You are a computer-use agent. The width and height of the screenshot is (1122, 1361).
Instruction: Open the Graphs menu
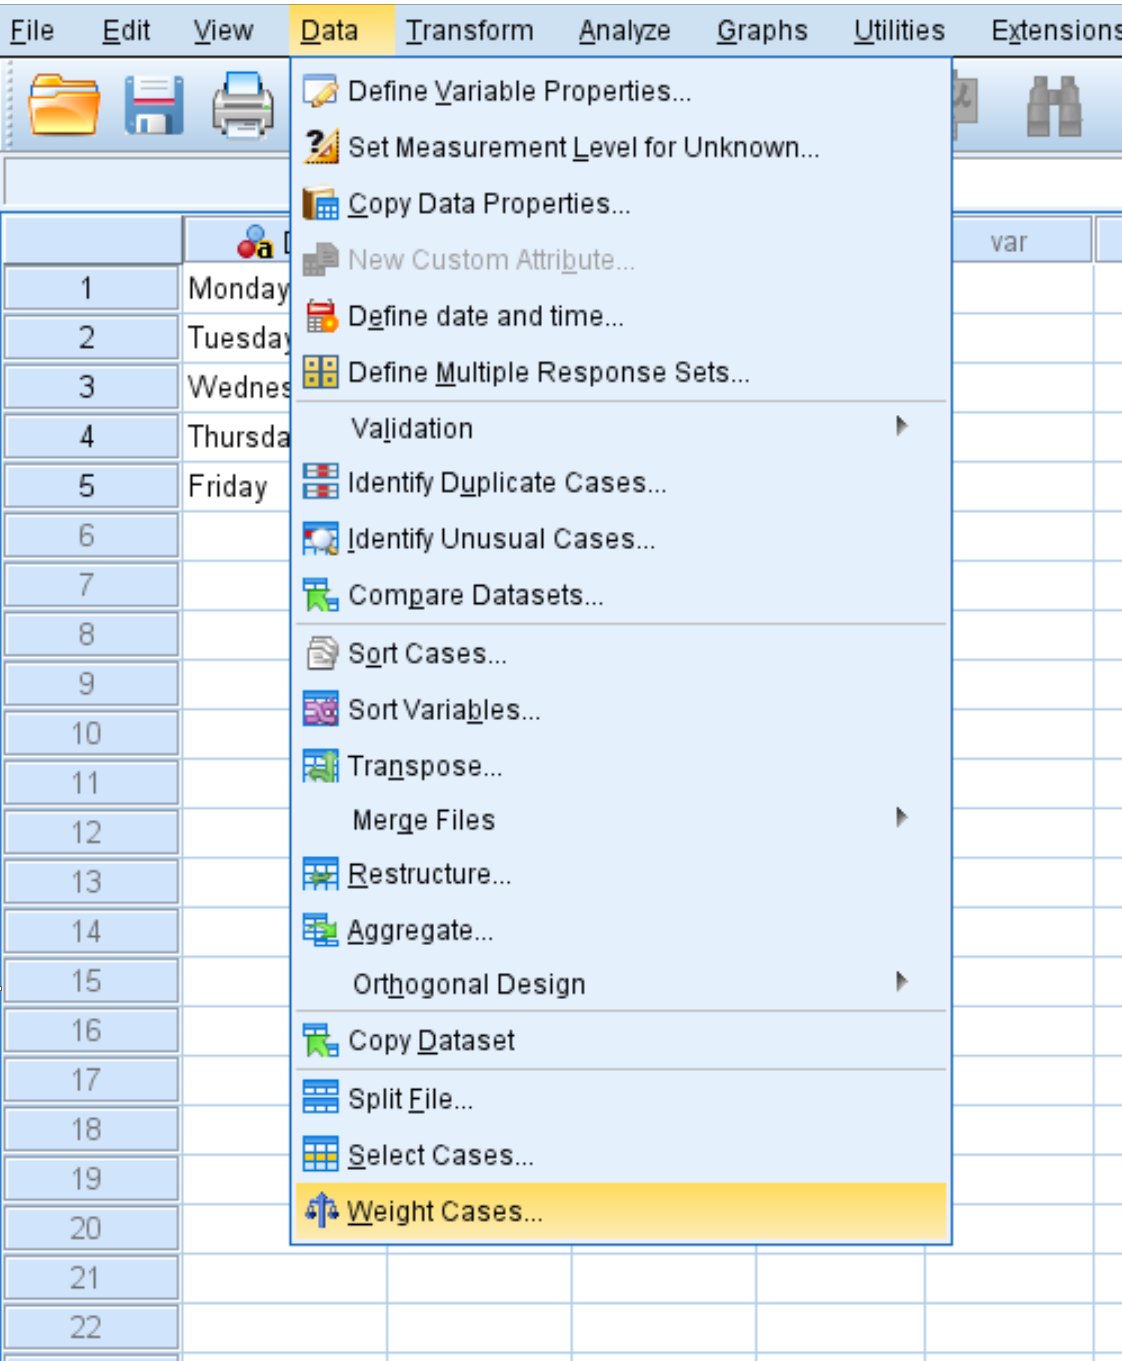[x=762, y=30]
